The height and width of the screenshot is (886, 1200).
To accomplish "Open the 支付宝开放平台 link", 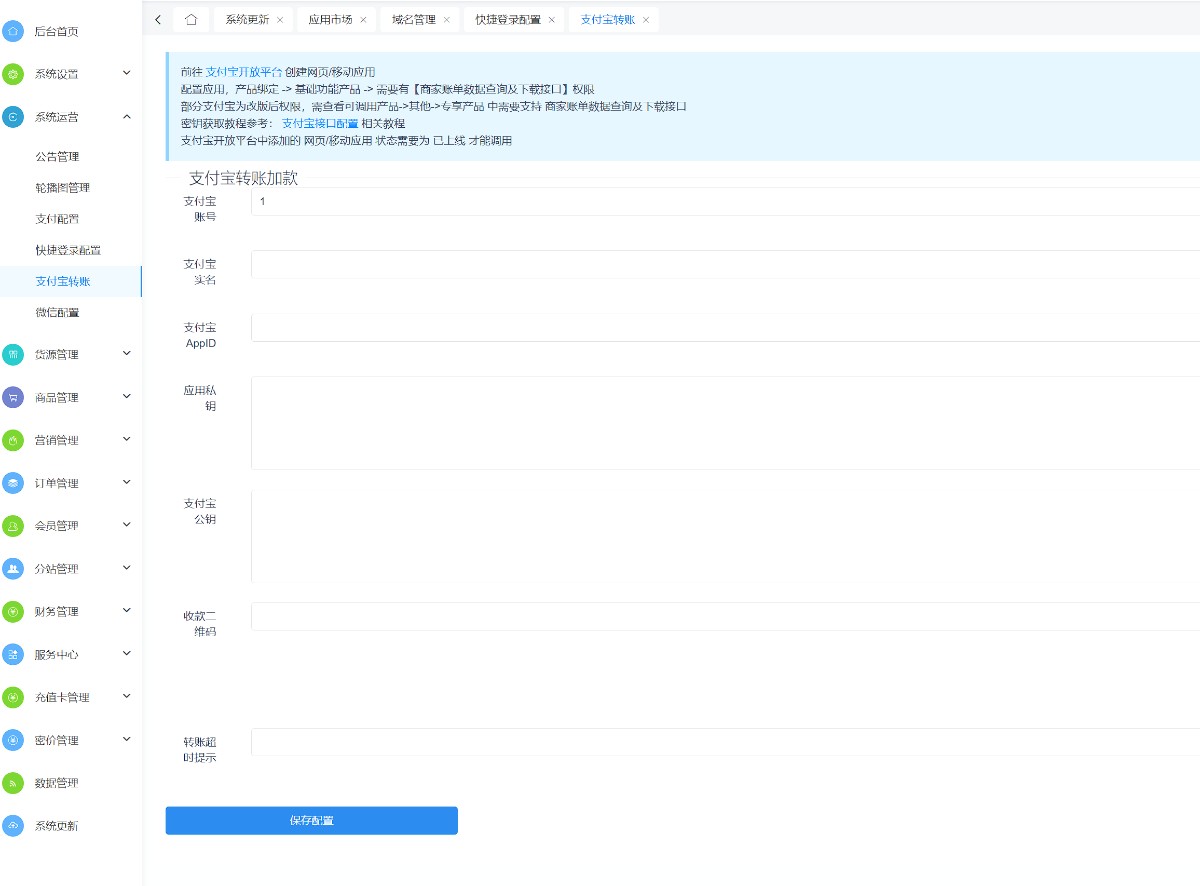I will pos(243,72).
